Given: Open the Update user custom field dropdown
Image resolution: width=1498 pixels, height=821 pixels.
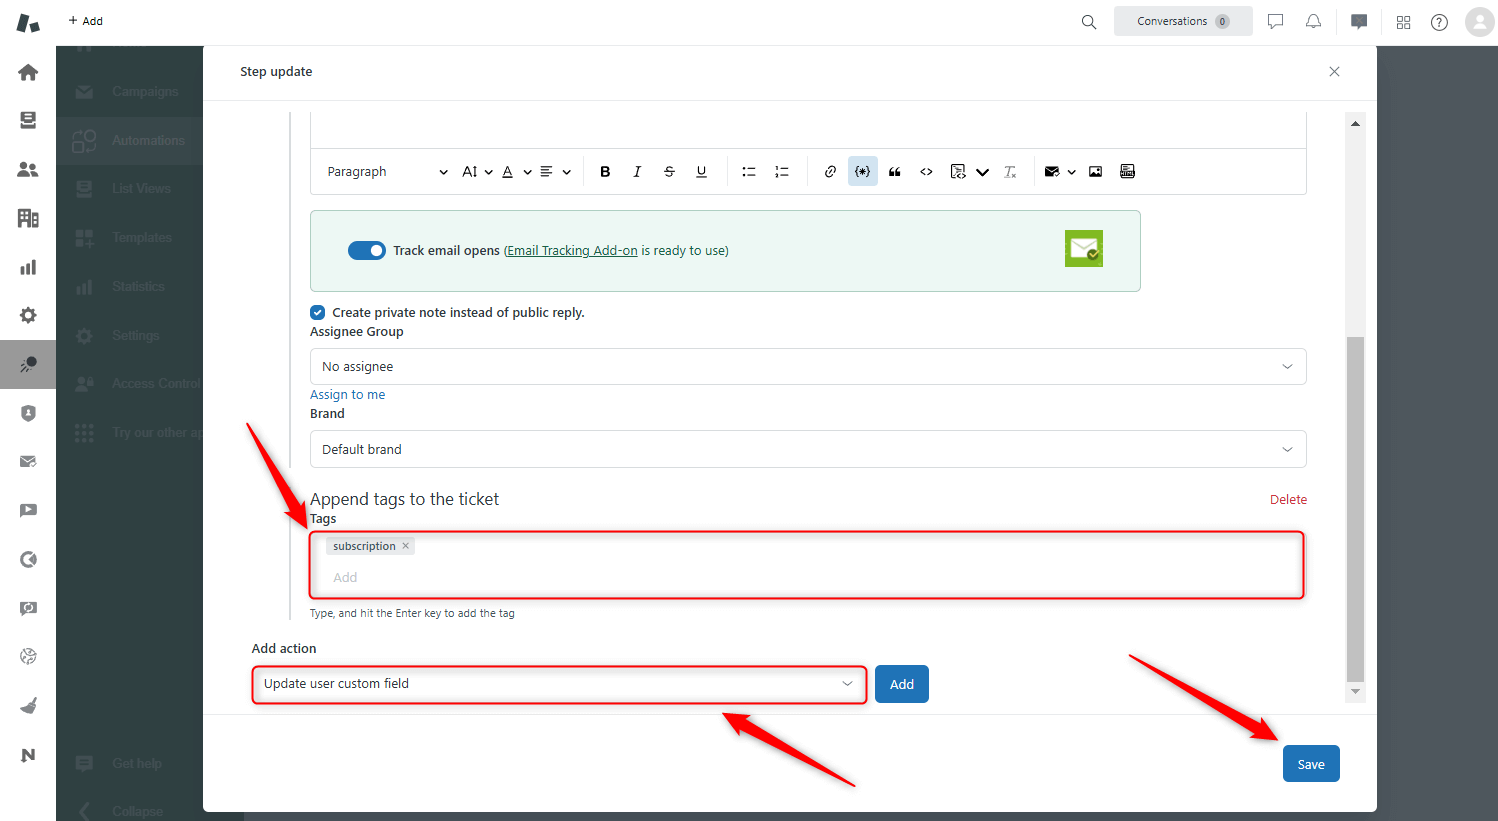Looking at the screenshot, I should coord(559,684).
